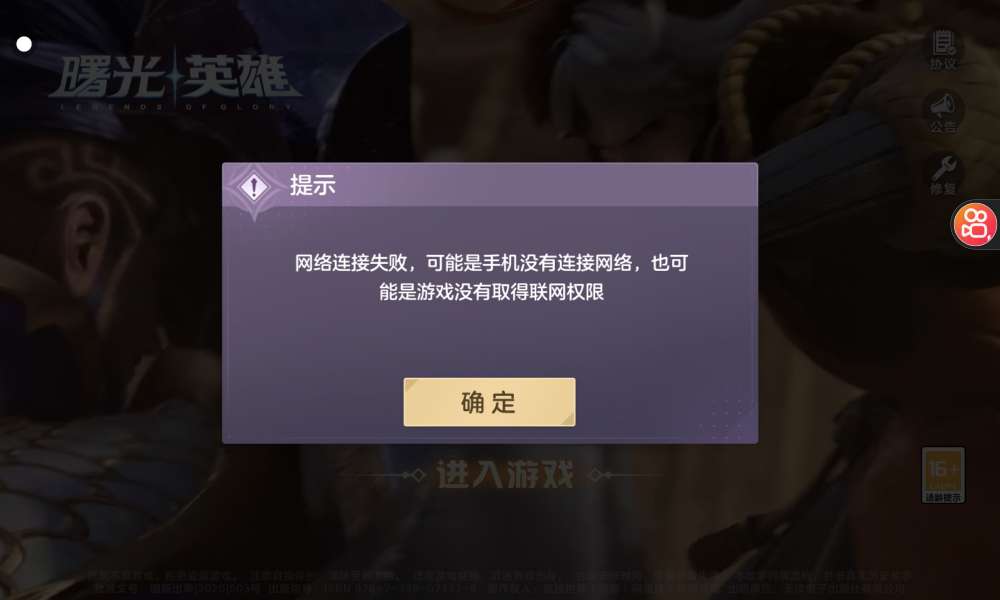This screenshot has height=600, width=1000.
Task: Click the legal notice text at bottom
Action: point(499,582)
